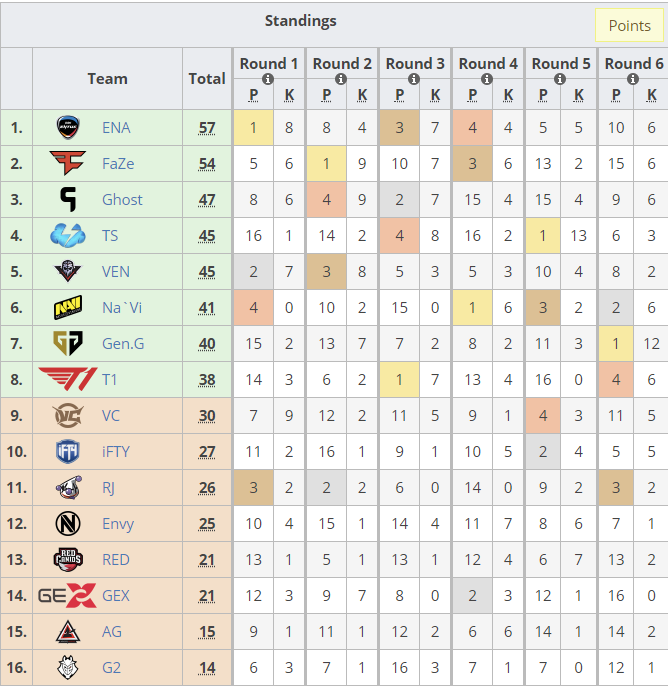Open the ENA team link
This screenshot has width=668, height=686.
[116, 128]
